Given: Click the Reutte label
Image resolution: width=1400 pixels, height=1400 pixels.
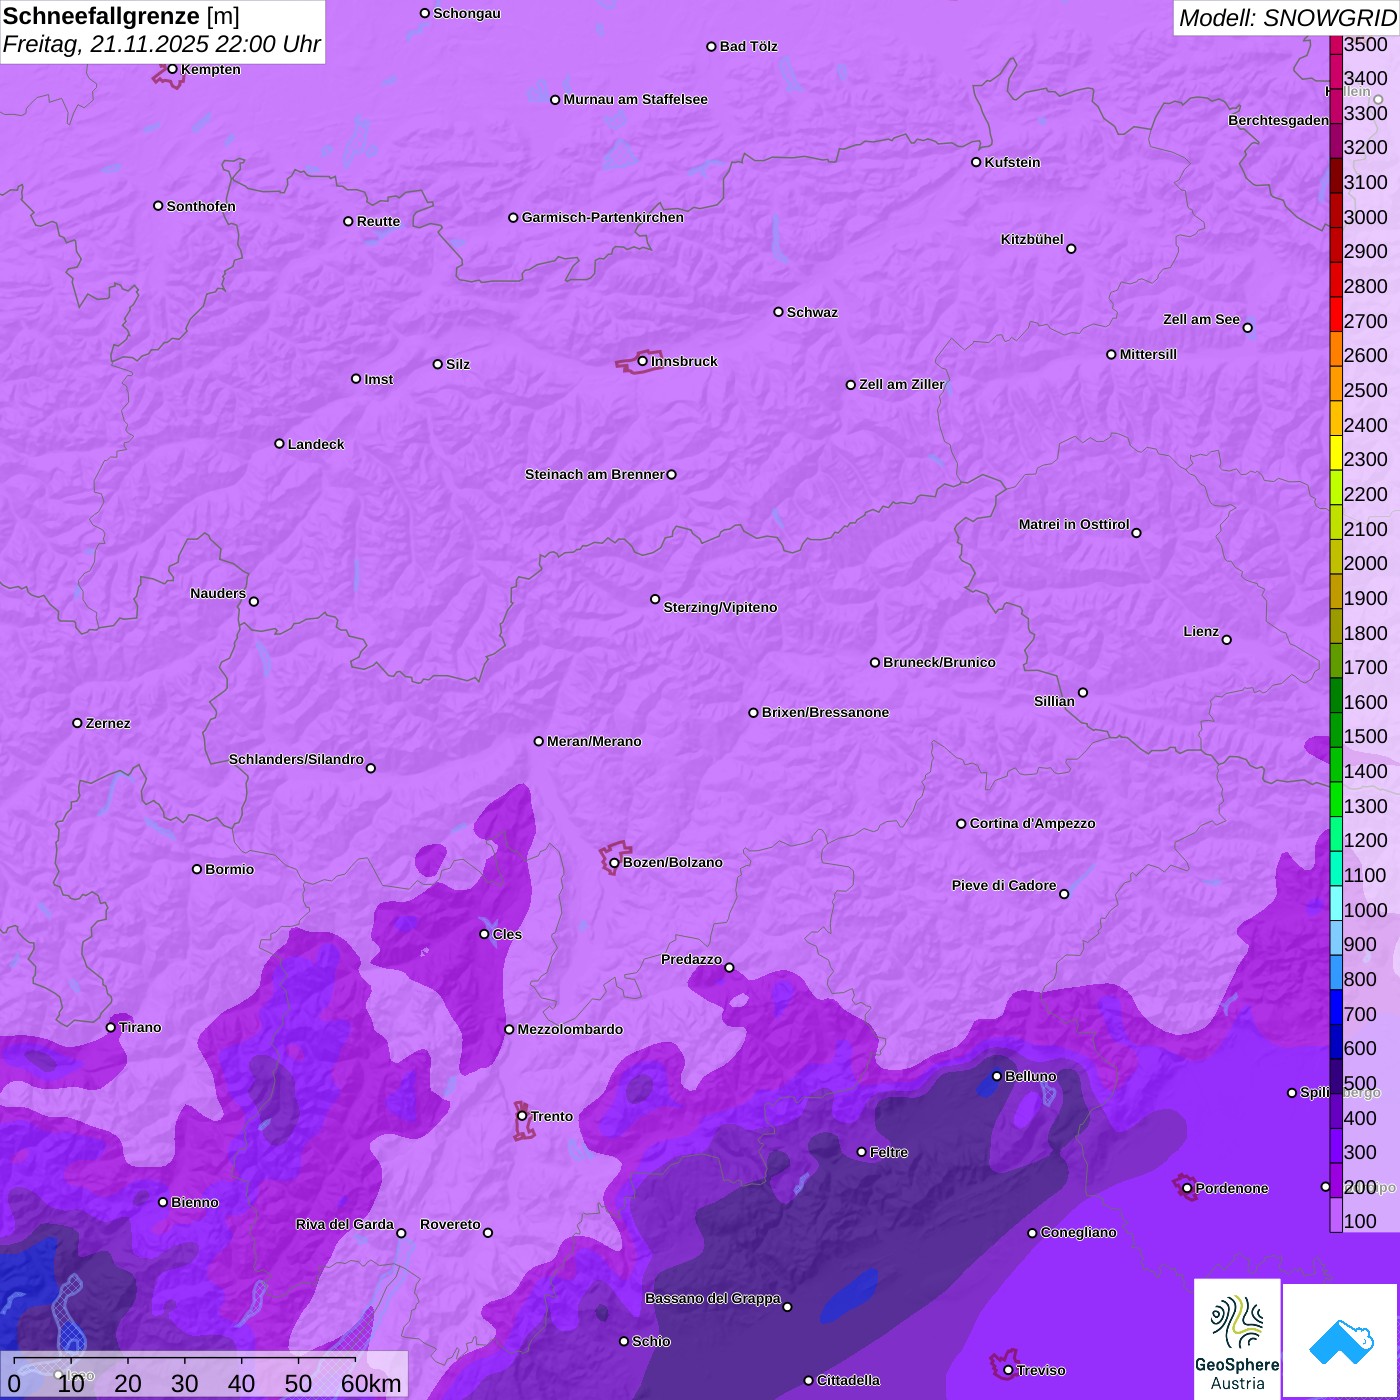Looking at the screenshot, I should [378, 221].
